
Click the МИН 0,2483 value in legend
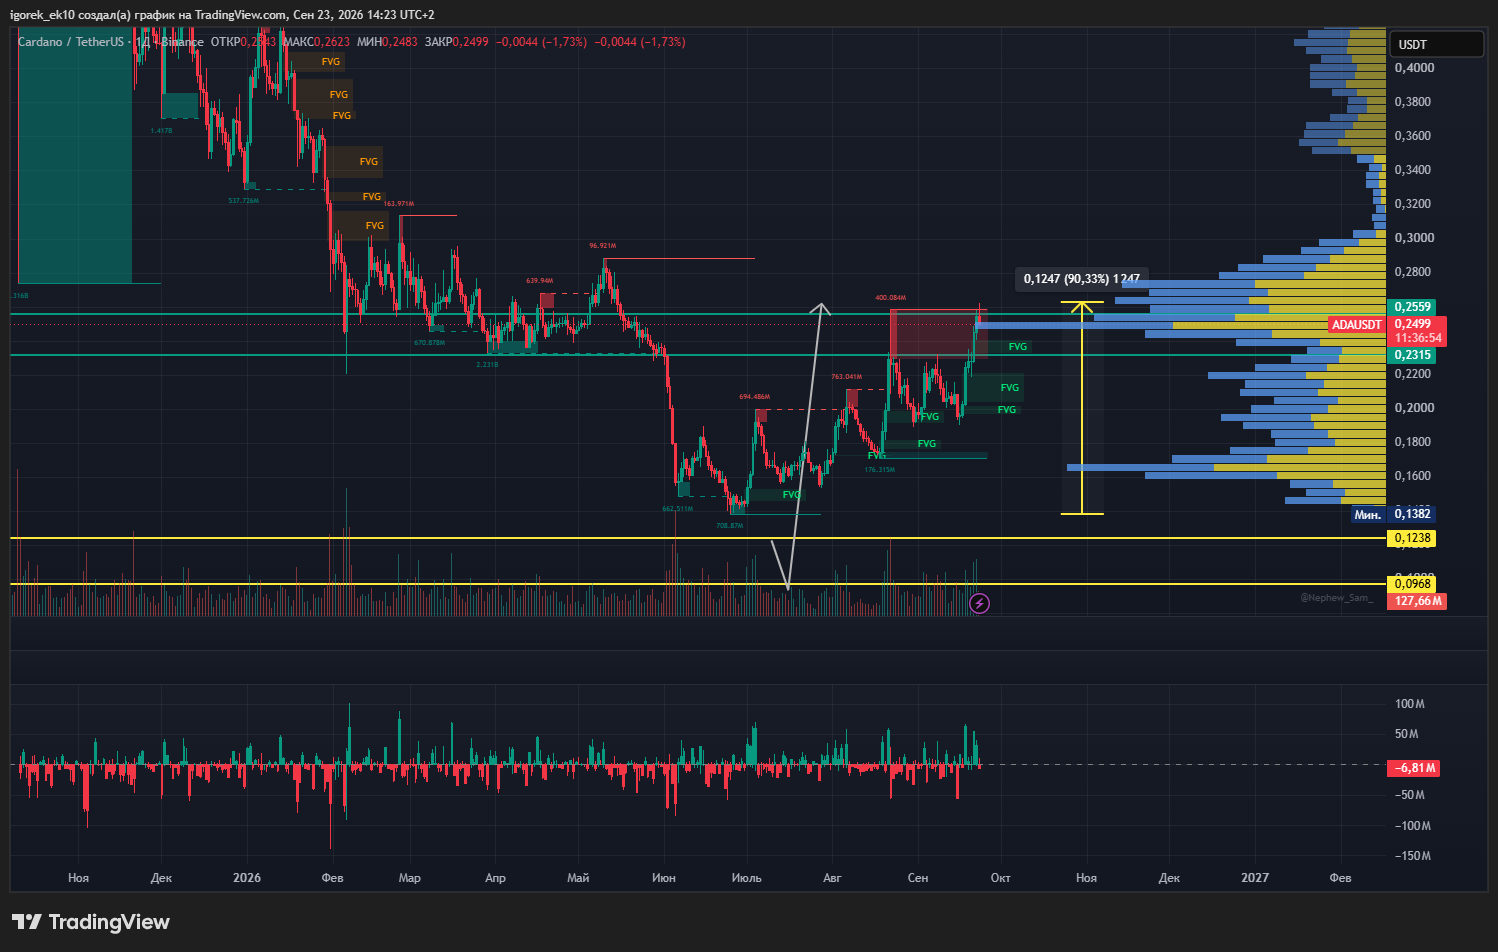[387, 42]
